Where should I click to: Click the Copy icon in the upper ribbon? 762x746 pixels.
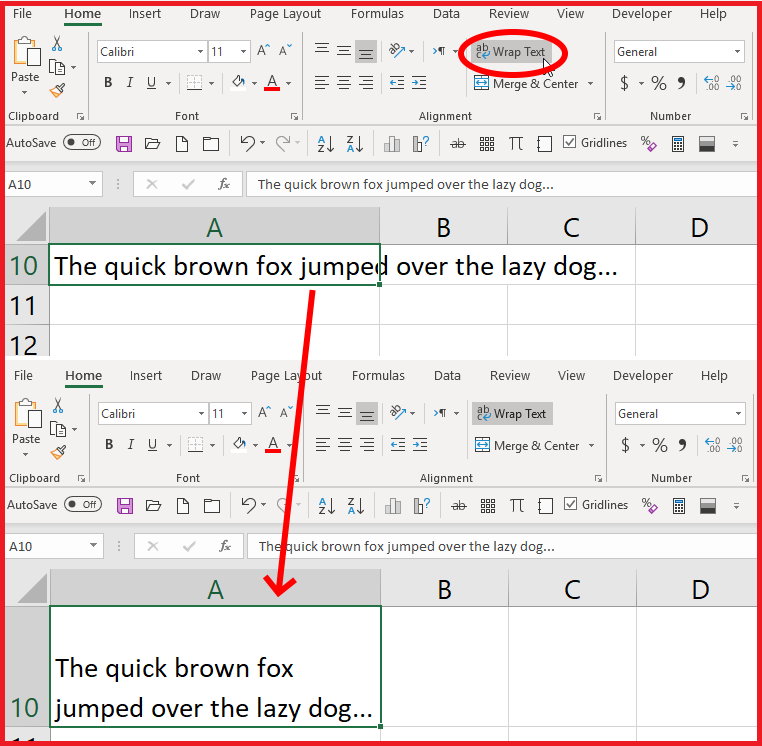[x=57, y=67]
